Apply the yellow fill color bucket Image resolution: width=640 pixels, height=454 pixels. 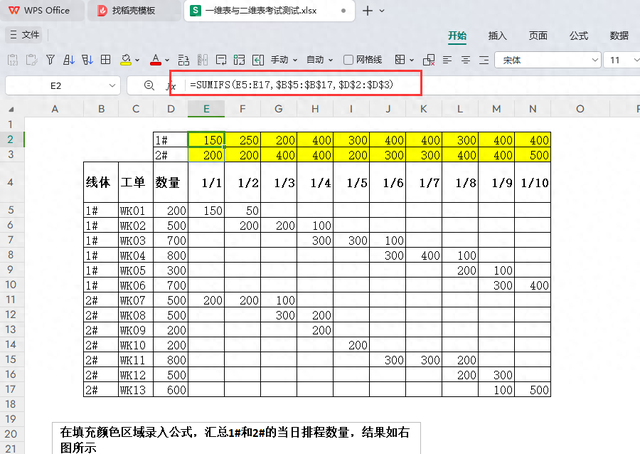point(126,60)
